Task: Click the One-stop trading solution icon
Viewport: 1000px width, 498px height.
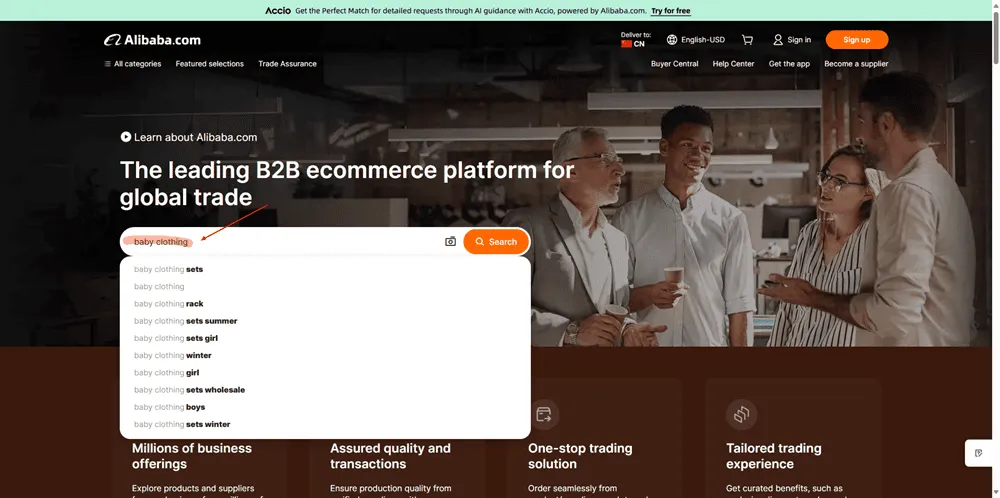Action: (543, 415)
